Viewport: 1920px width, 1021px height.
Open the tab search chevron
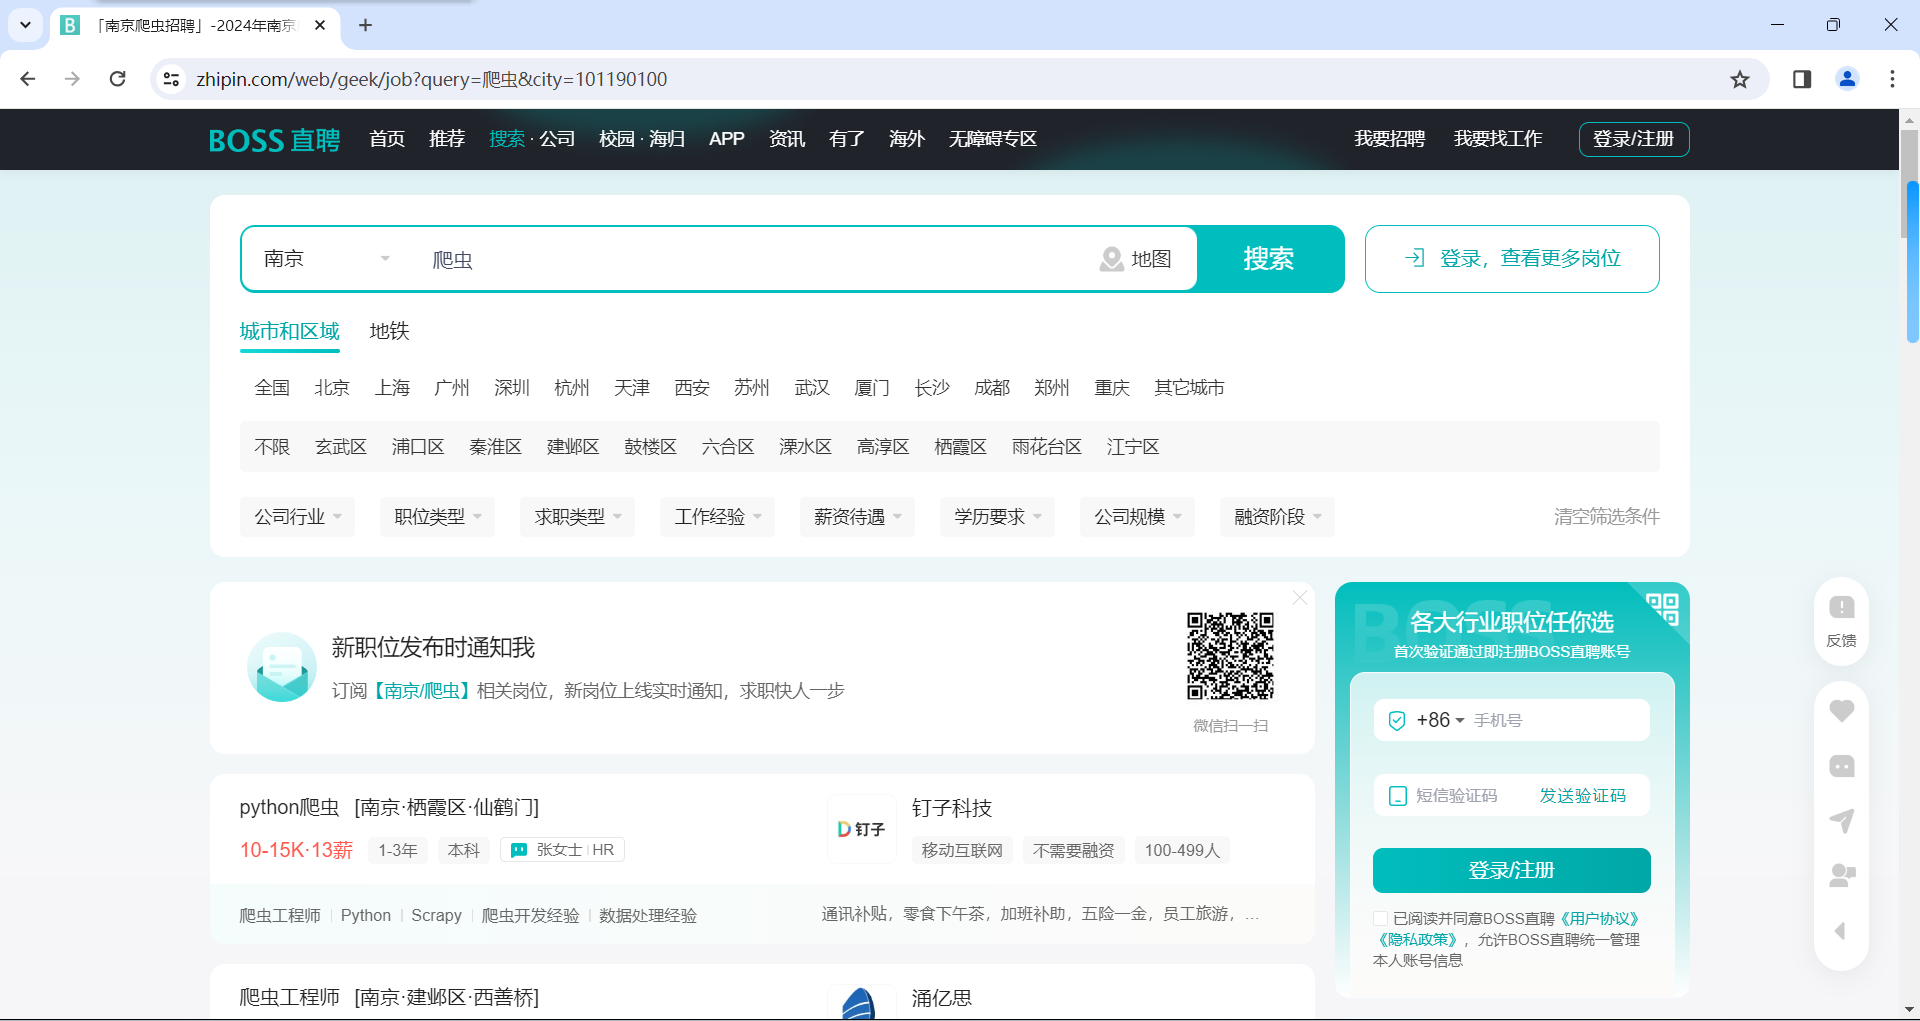(x=25, y=25)
